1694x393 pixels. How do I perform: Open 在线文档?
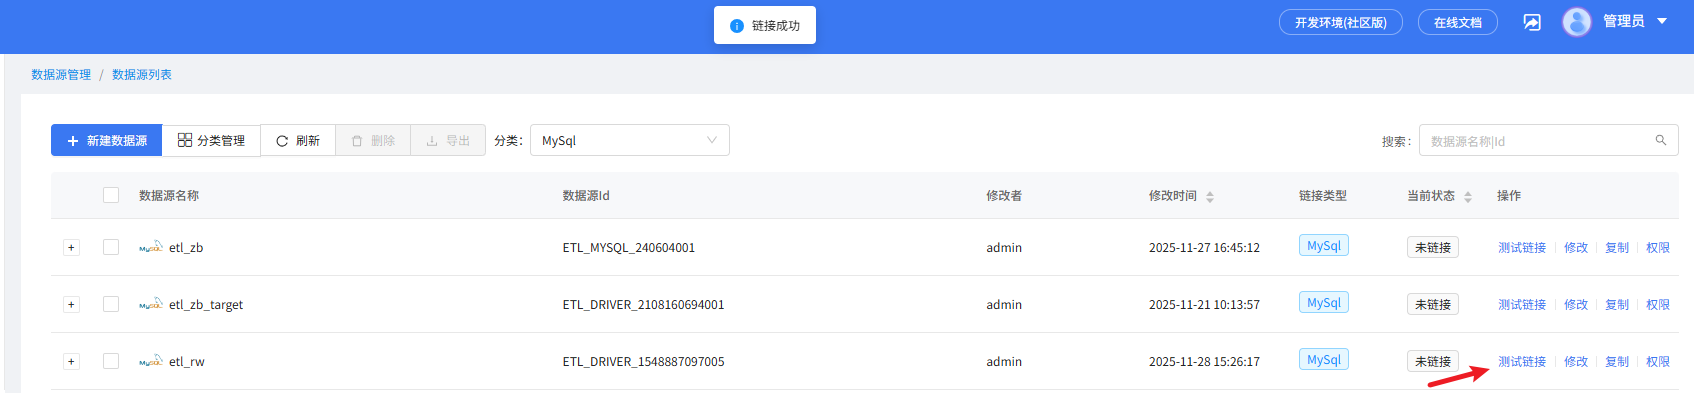pyautogui.click(x=1458, y=22)
